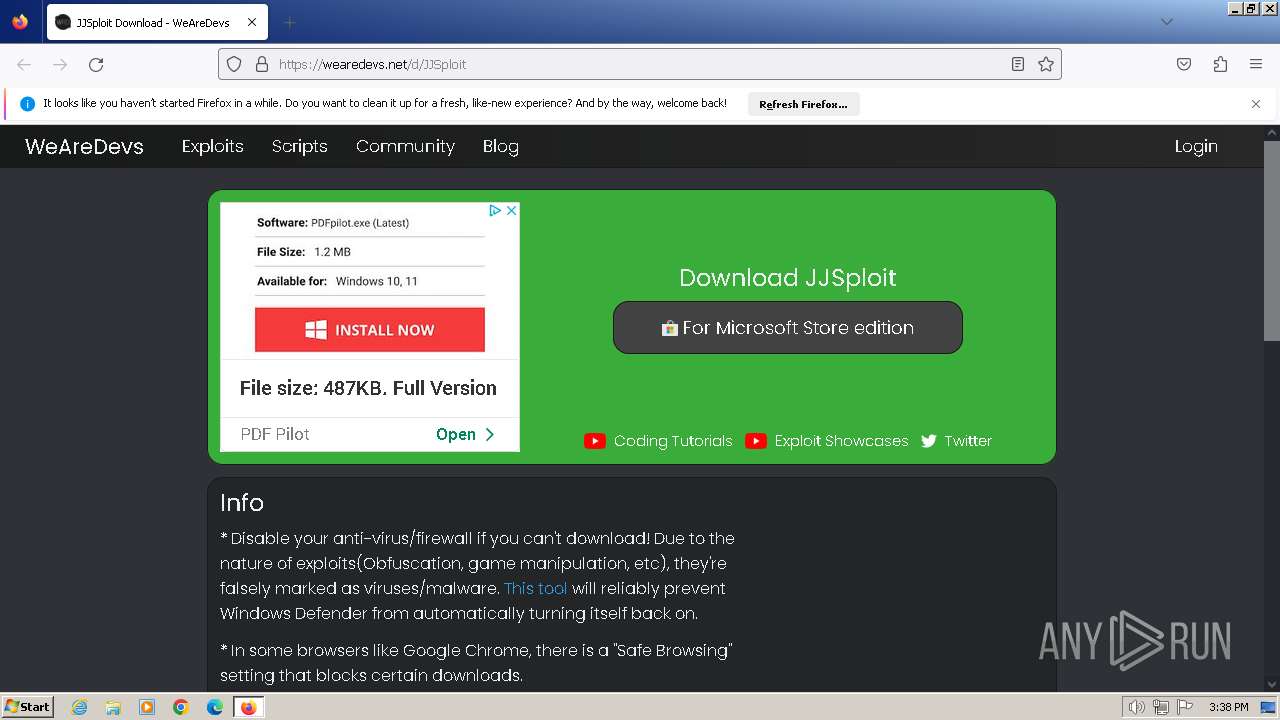This screenshot has width=1280, height=720.
Task: Open File Explorer from taskbar
Action: (x=113, y=707)
